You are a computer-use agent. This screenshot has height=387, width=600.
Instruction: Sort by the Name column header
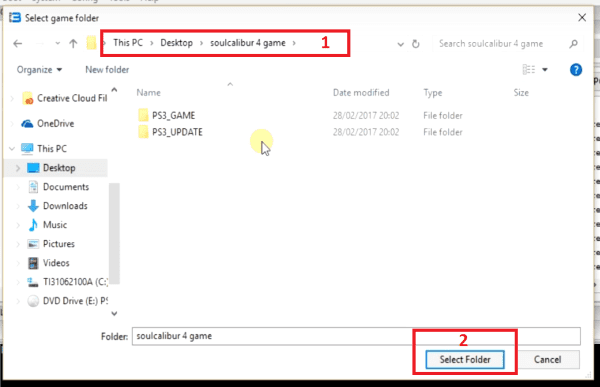pyautogui.click(x=148, y=93)
